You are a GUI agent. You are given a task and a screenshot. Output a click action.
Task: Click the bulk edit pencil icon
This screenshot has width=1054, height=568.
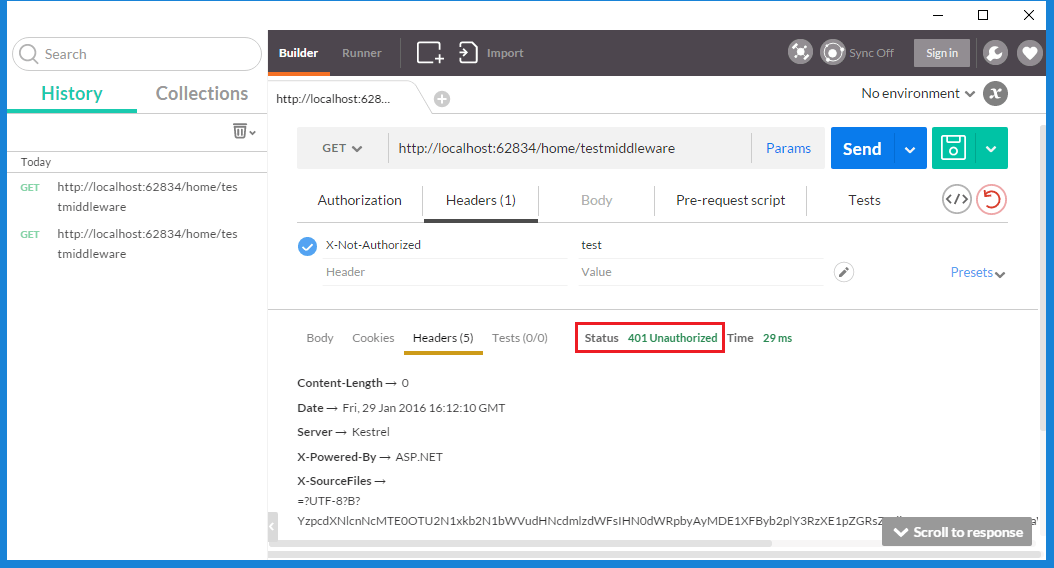844,272
